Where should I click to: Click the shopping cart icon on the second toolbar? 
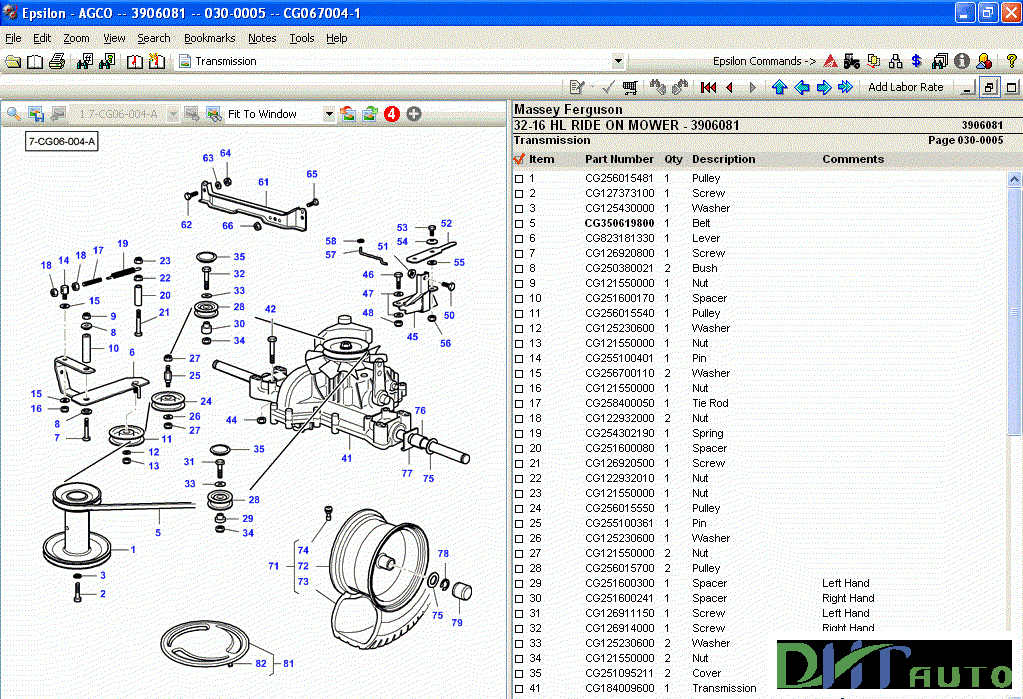pyautogui.click(x=629, y=86)
